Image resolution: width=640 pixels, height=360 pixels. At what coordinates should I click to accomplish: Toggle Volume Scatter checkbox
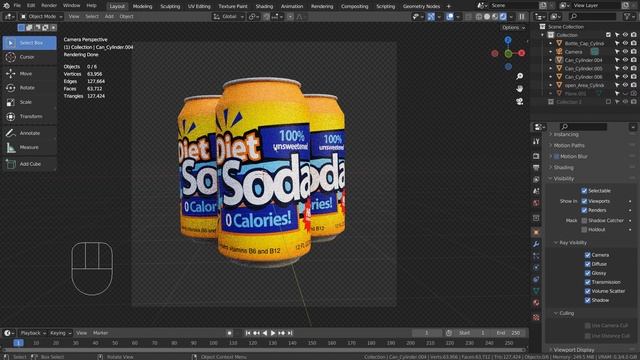pyautogui.click(x=587, y=291)
